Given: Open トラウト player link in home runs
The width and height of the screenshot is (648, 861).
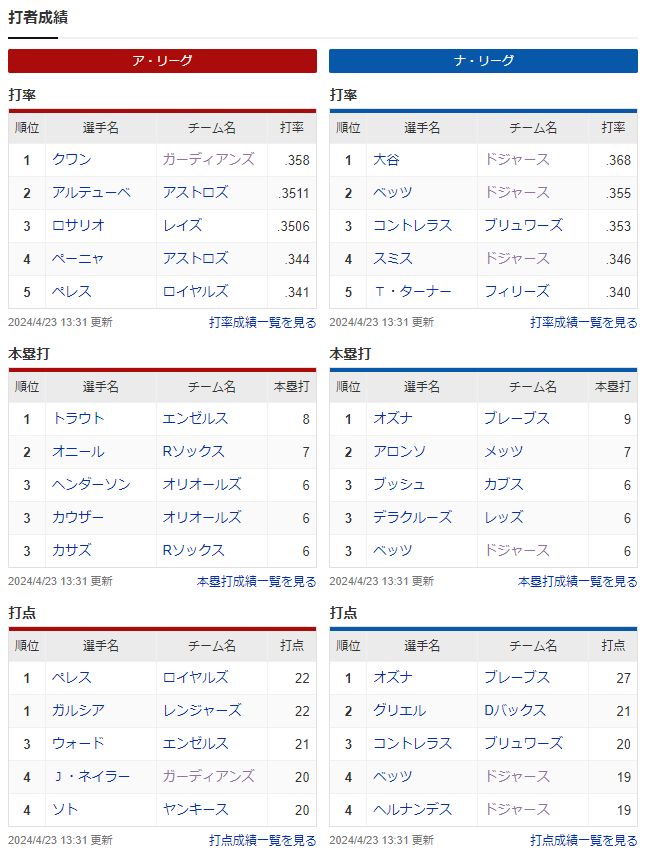Looking at the screenshot, I should point(78,418).
